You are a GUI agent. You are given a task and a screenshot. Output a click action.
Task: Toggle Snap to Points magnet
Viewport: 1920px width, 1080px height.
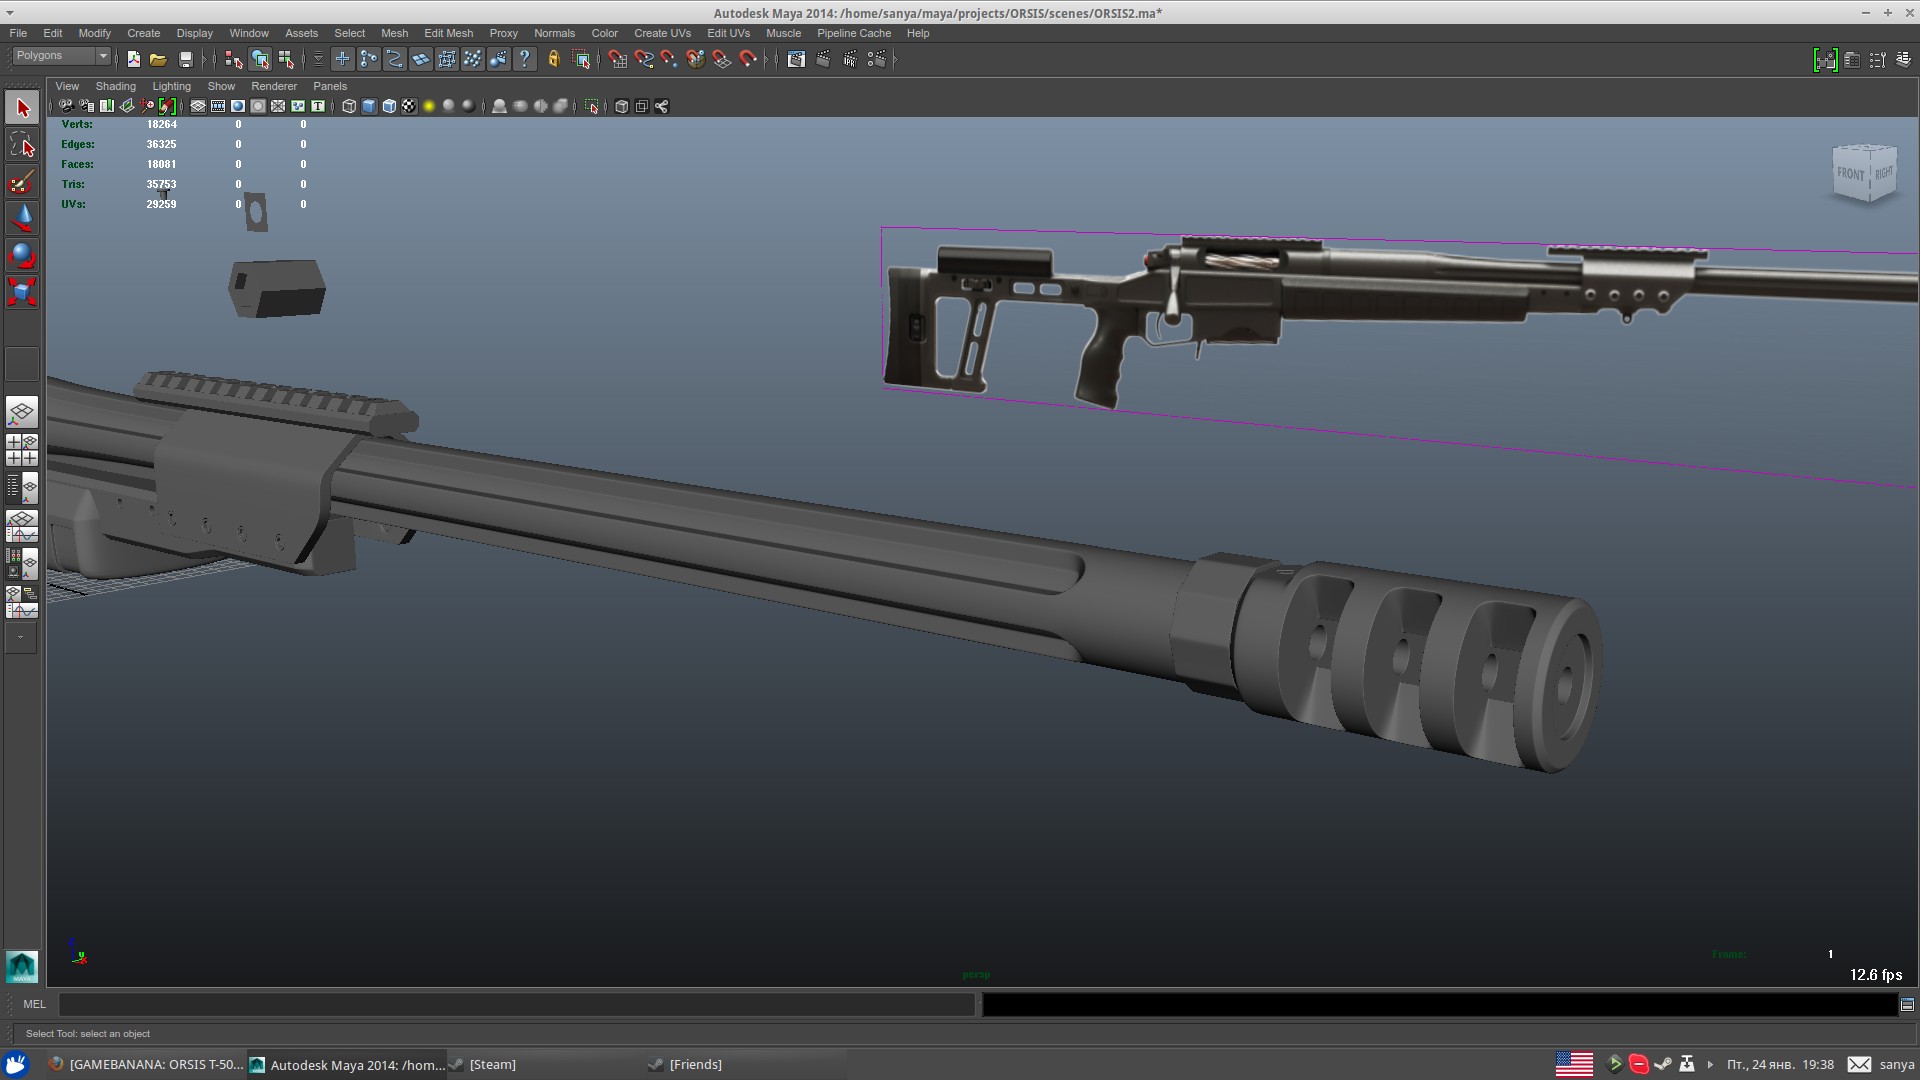pyautogui.click(x=669, y=59)
